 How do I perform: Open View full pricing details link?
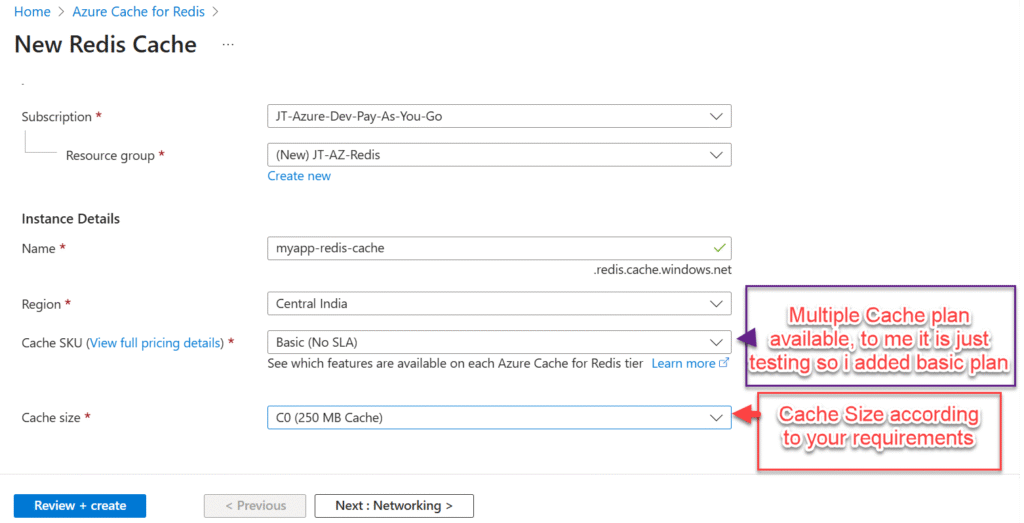155,343
